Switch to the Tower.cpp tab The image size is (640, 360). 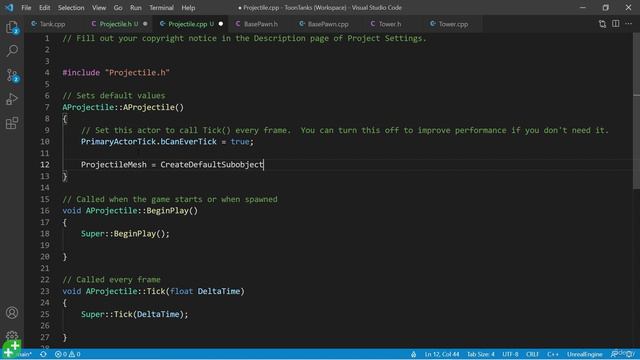click(453, 24)
